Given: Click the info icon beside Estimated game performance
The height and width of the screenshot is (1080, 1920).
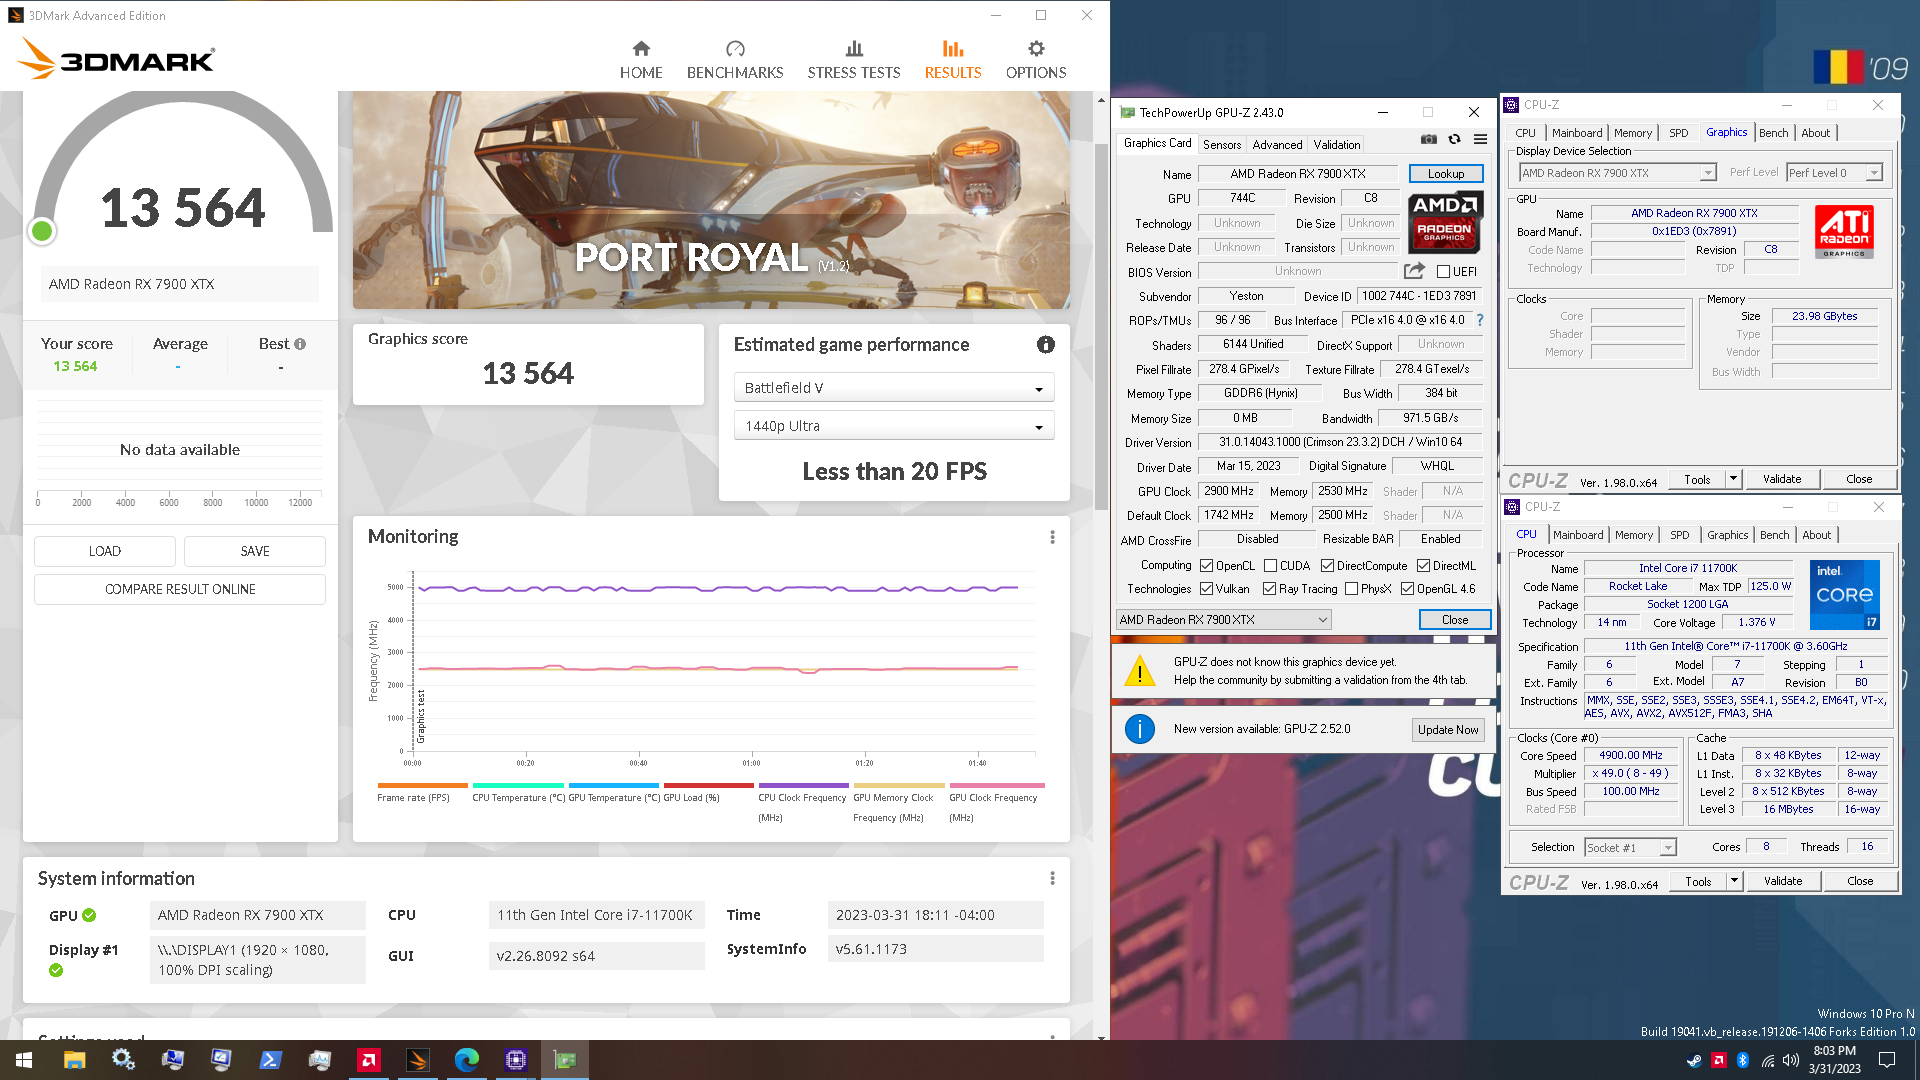Looking at the screenshot, I should point(1046,344).
